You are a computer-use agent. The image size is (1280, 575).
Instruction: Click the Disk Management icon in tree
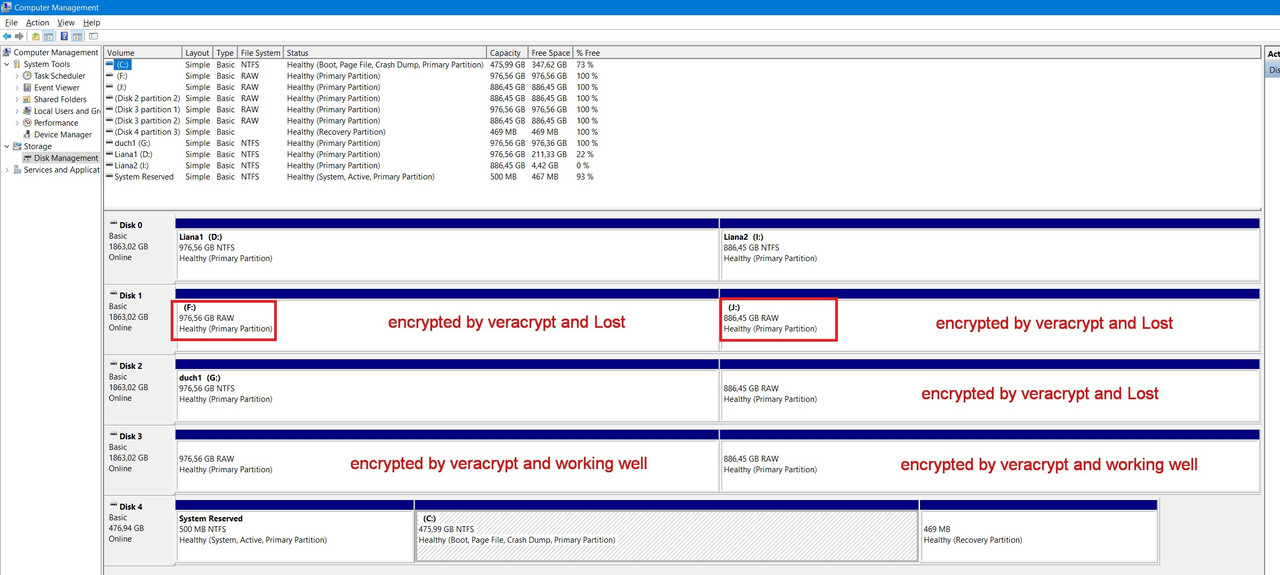27,158
